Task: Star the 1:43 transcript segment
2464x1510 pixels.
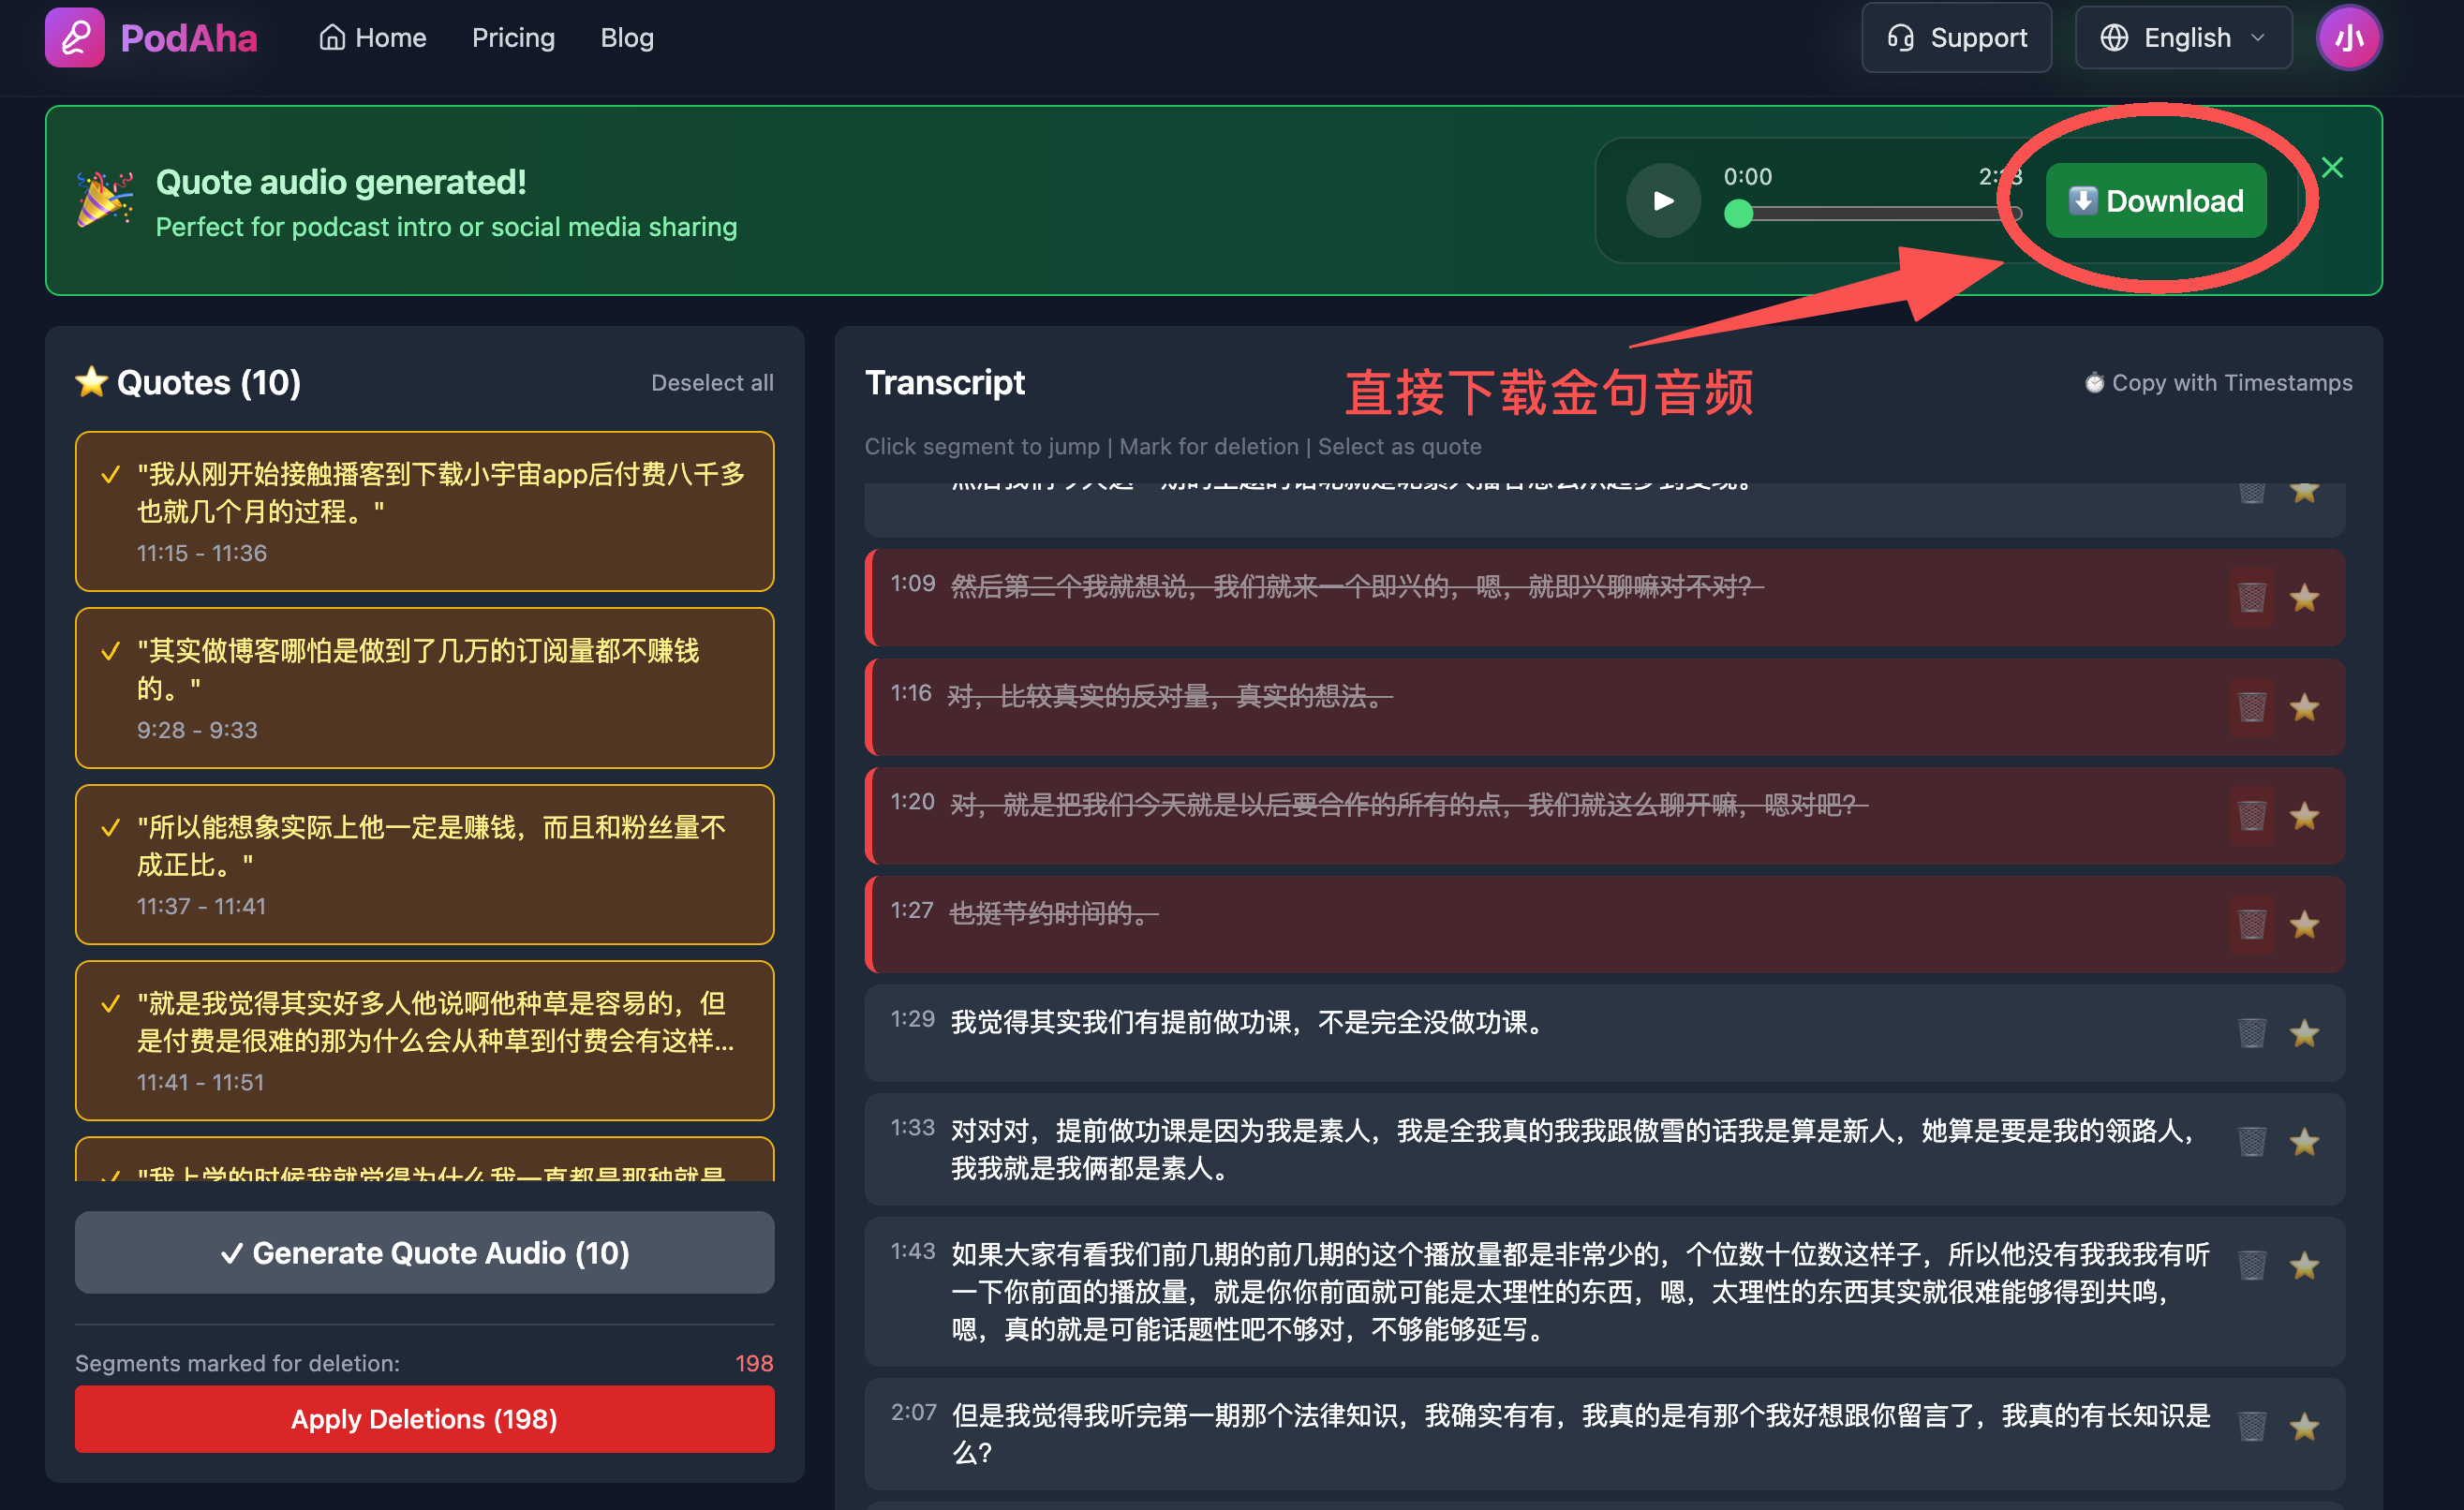Action: (x=2304, y=1266)
